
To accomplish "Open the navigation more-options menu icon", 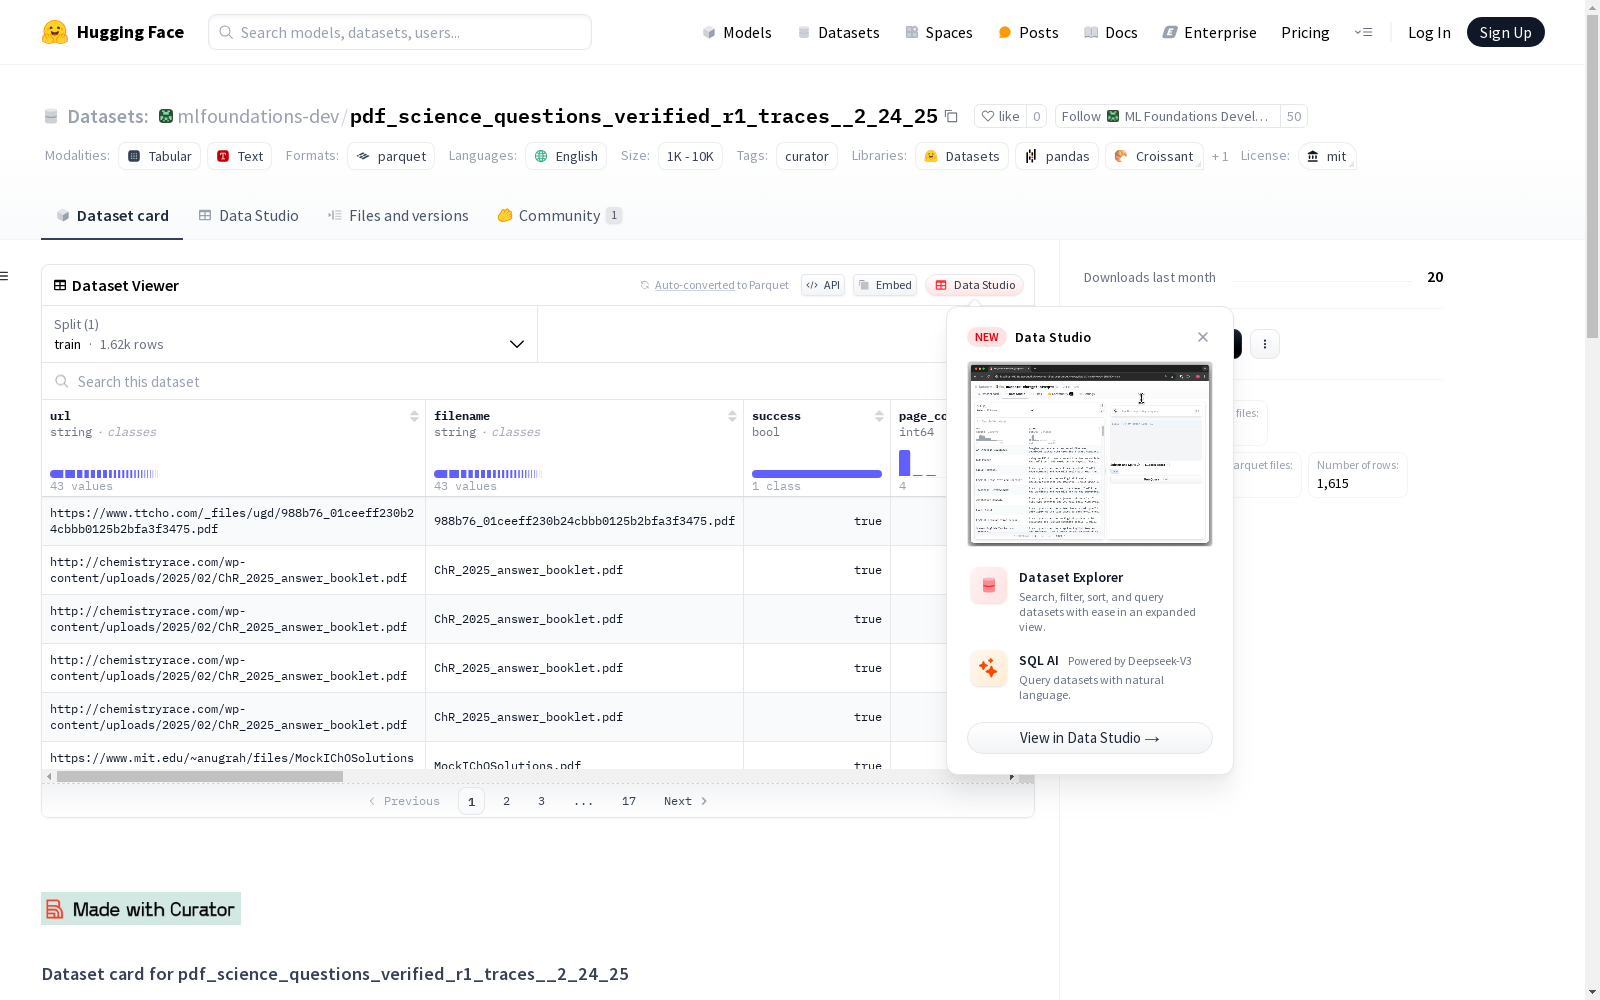I will click(x=1364, y=32).
